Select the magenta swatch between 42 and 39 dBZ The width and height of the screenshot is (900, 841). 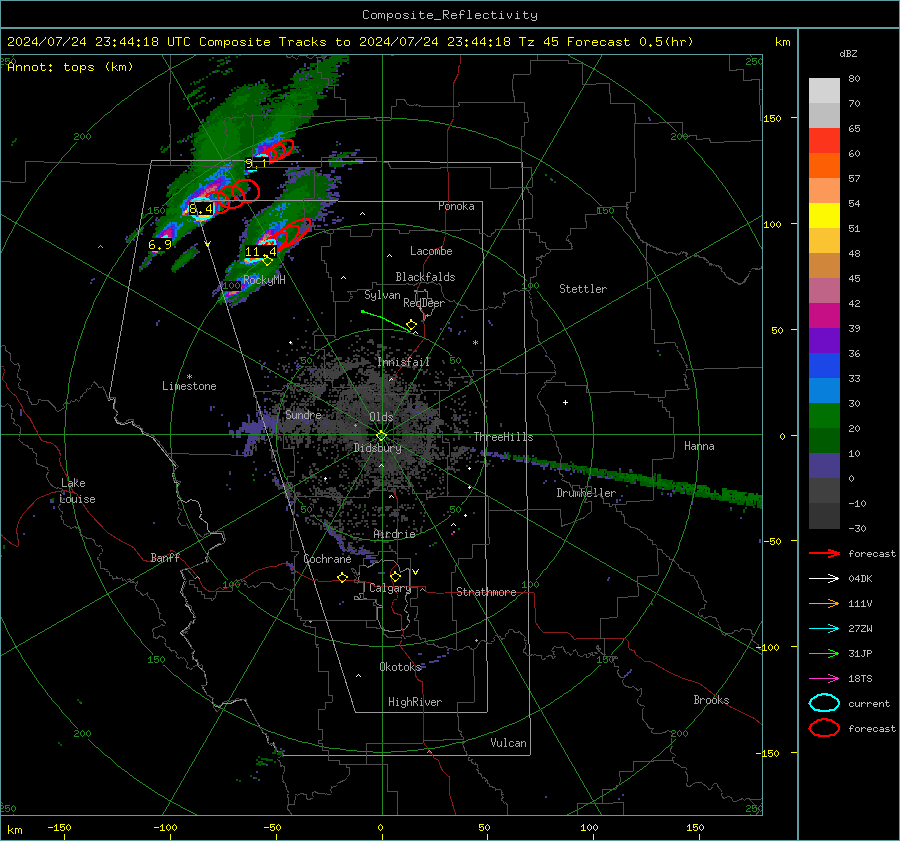click(824, 316)
